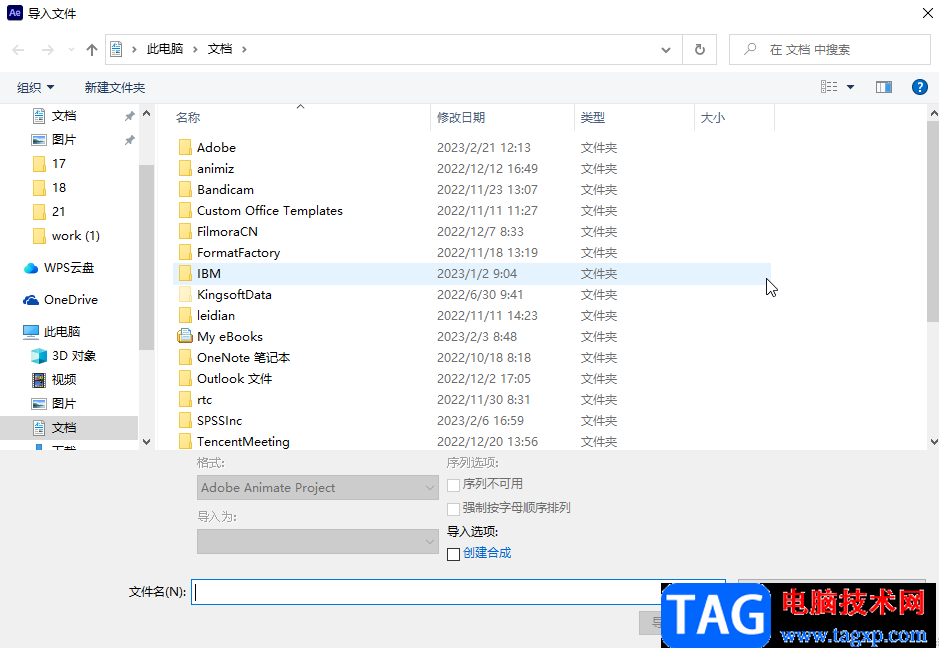Sort by 类型 column header

(592, 117)
